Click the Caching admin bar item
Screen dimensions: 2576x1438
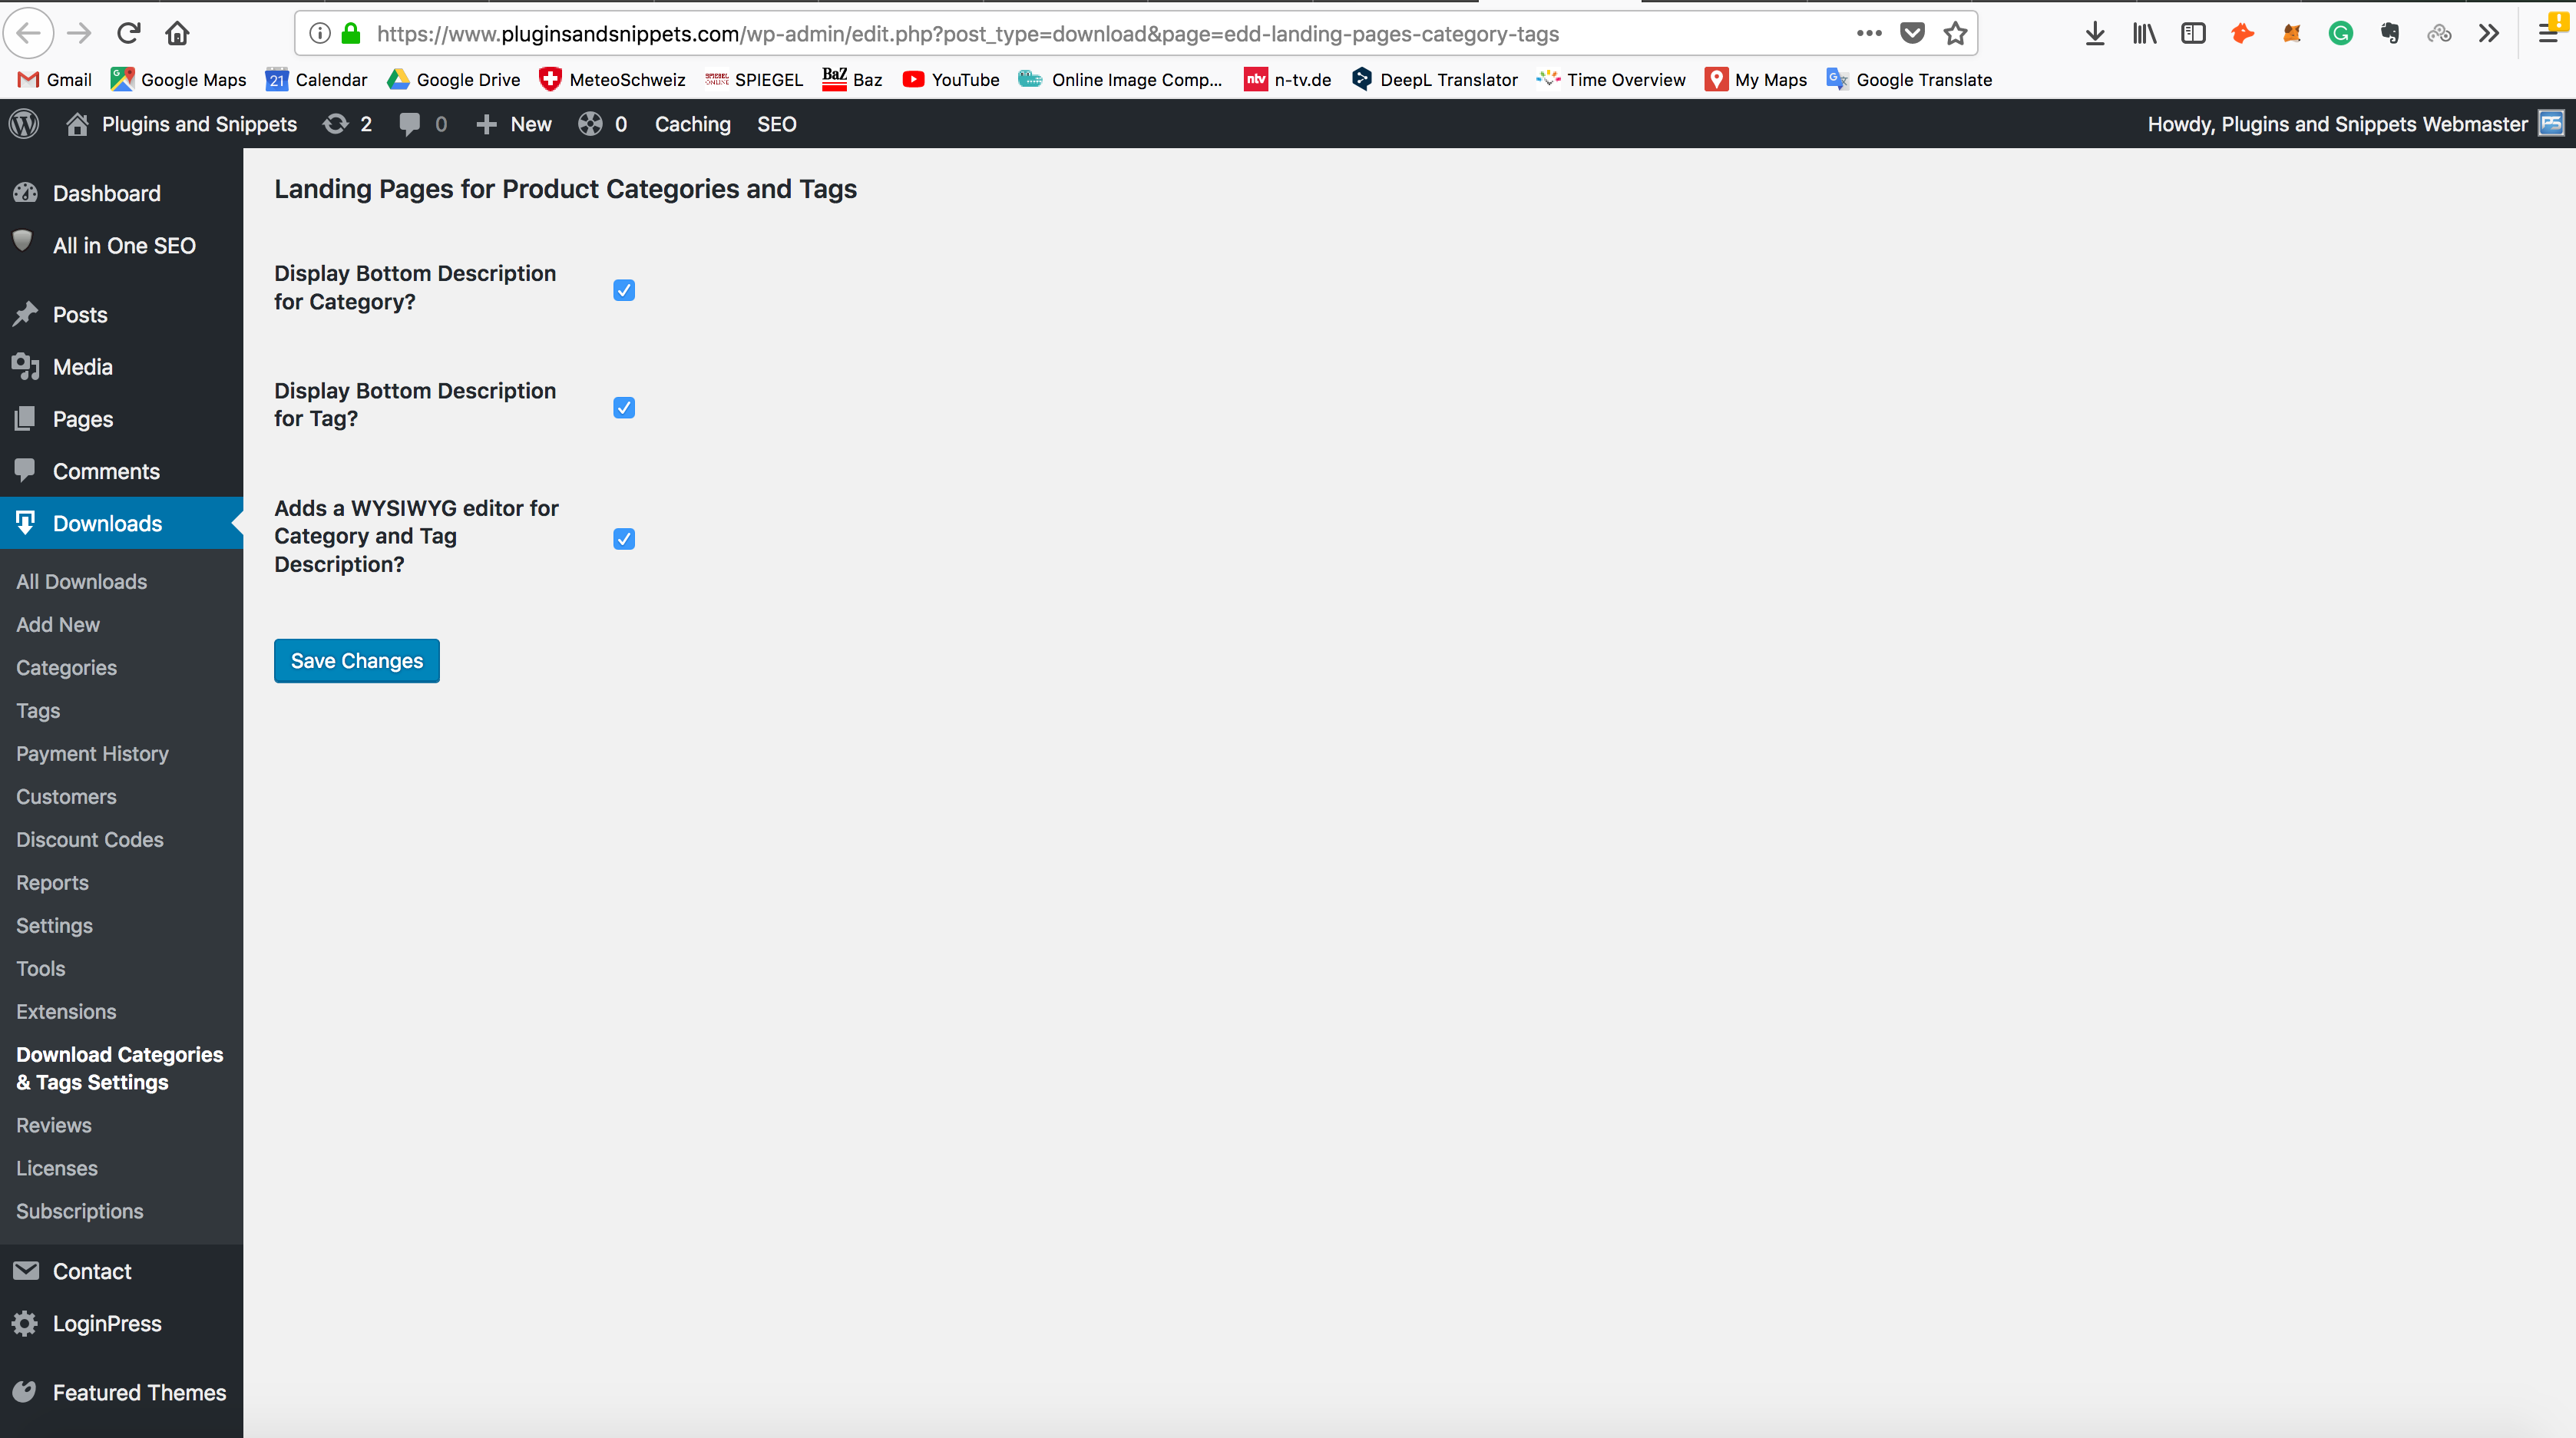click(x=692, y=124)
